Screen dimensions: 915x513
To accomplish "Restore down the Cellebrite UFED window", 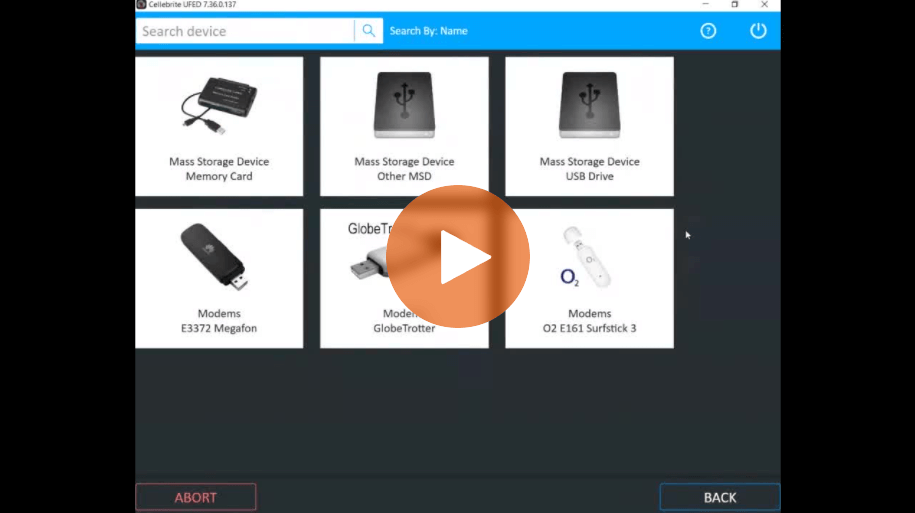I will point(735,5).
